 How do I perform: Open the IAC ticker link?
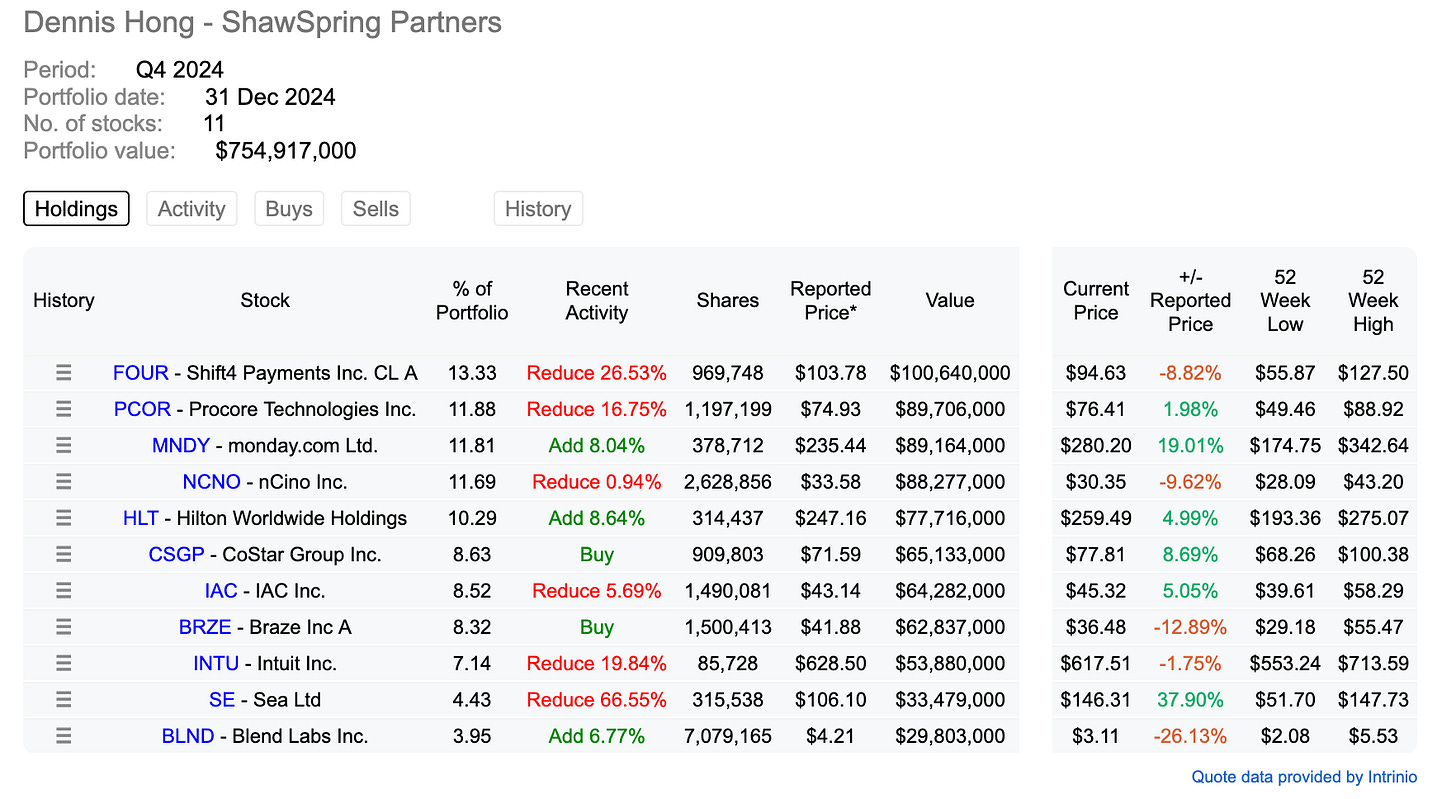pos(221,591)
